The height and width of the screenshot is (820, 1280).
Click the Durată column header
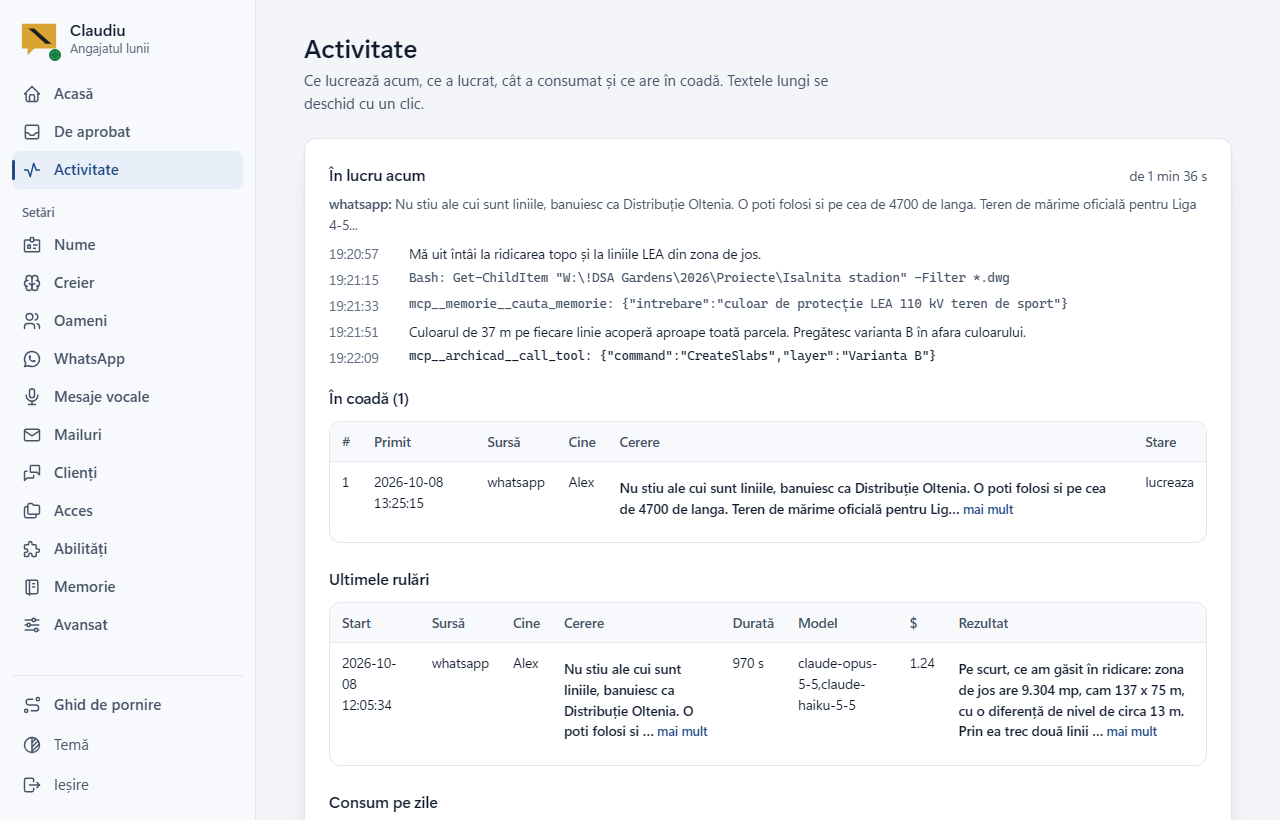pos(753,623)
